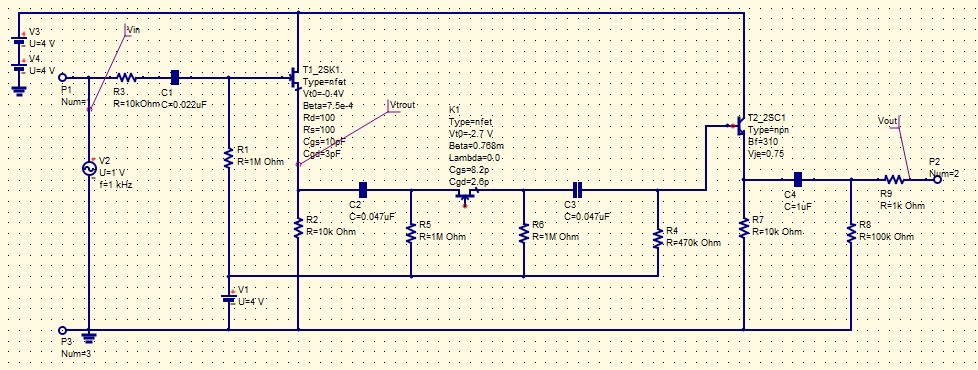This screenshot has height=370, width=978.
Task: Click the Rs=100 property text
Action: coord(319,130)
